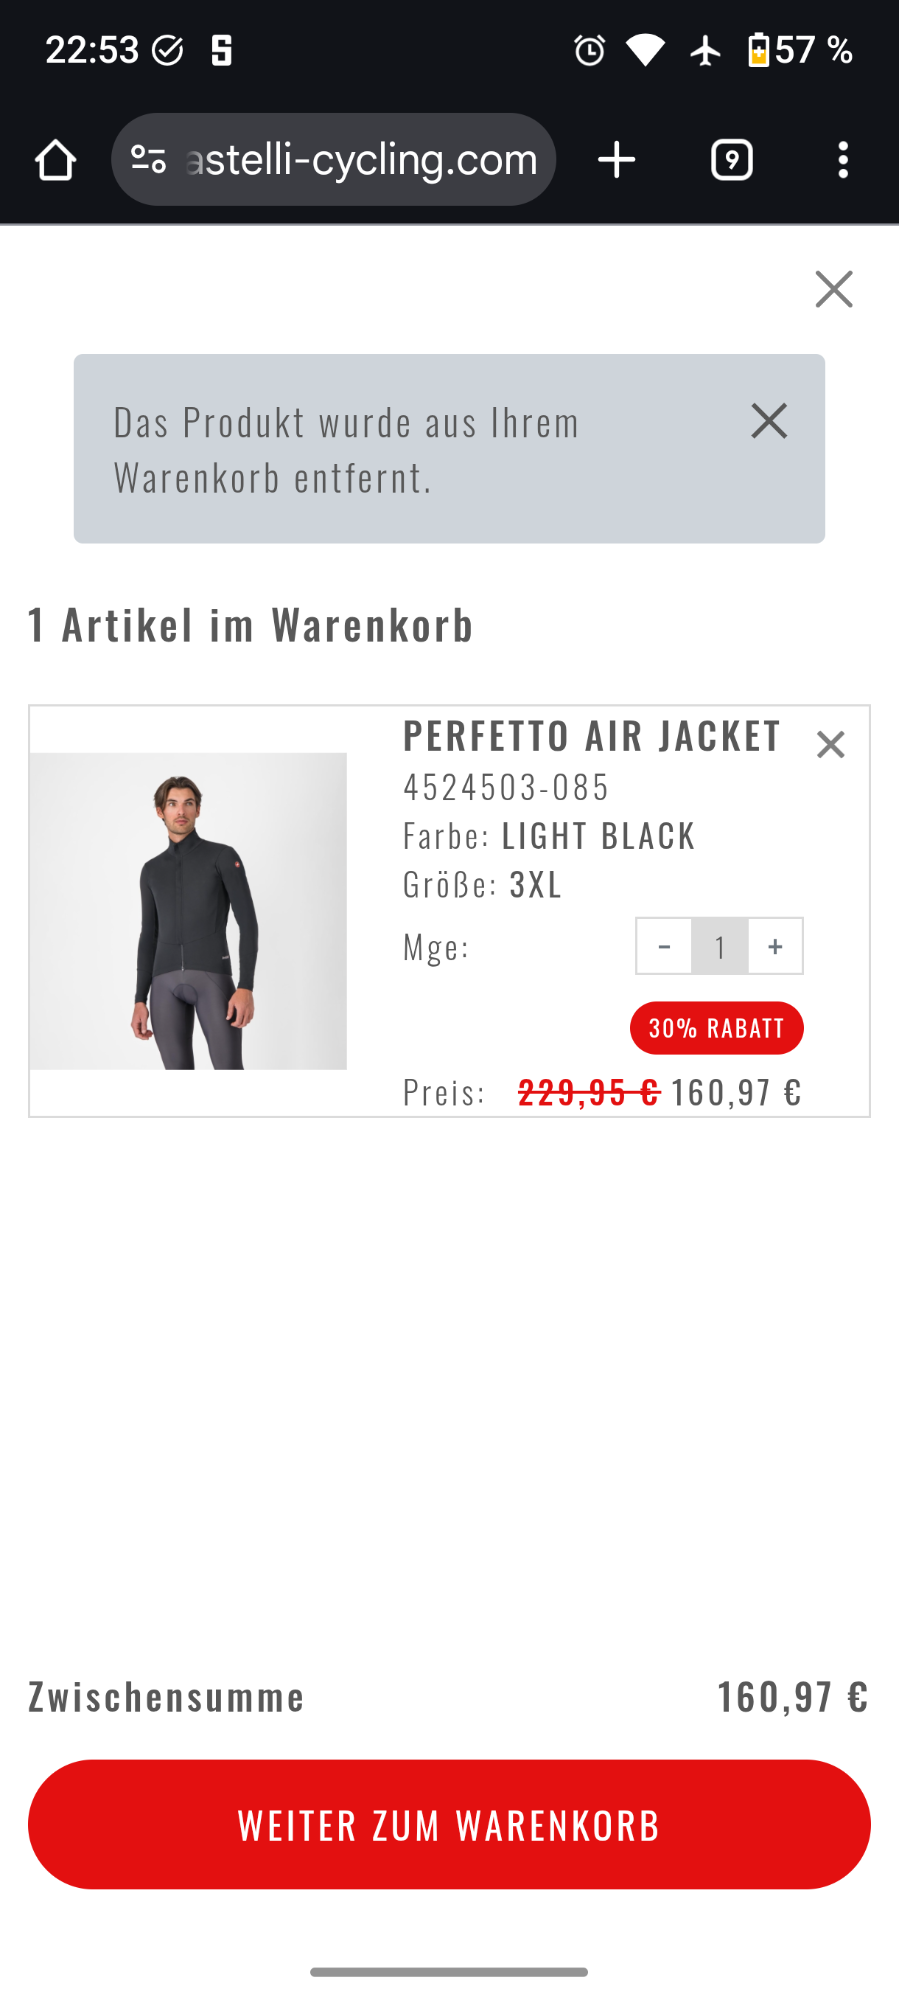Open the Perfetto Air Jacket product image
This screenshot has height=2000, width=899.
pyautogui.click(x=188, y=911)
